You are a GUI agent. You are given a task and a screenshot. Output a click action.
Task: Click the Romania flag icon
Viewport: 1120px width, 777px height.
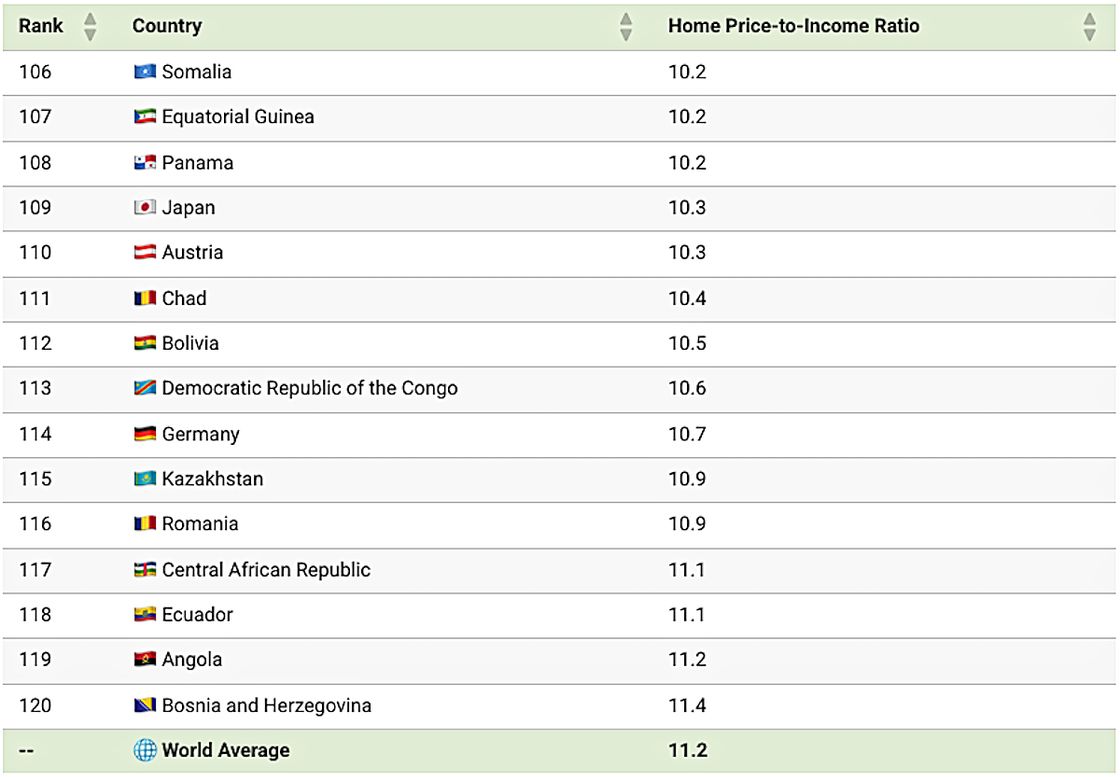click(x=145, y=523)
